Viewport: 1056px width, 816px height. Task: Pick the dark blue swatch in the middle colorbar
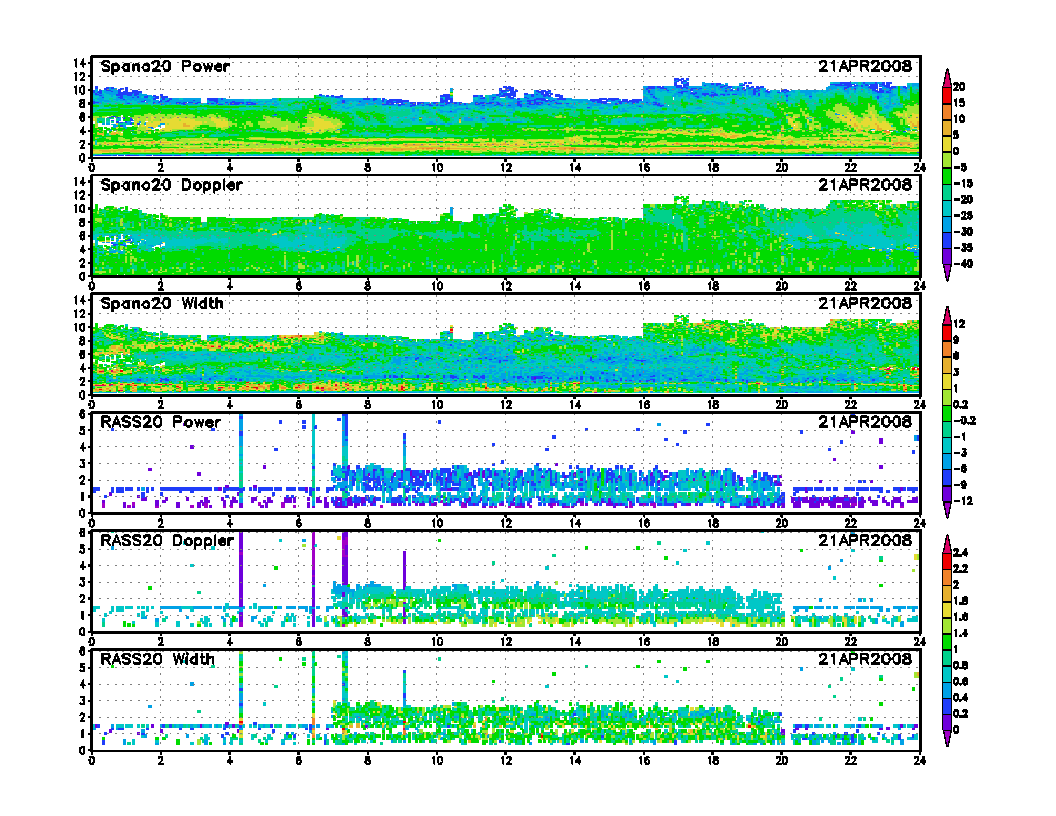(946, 477)
